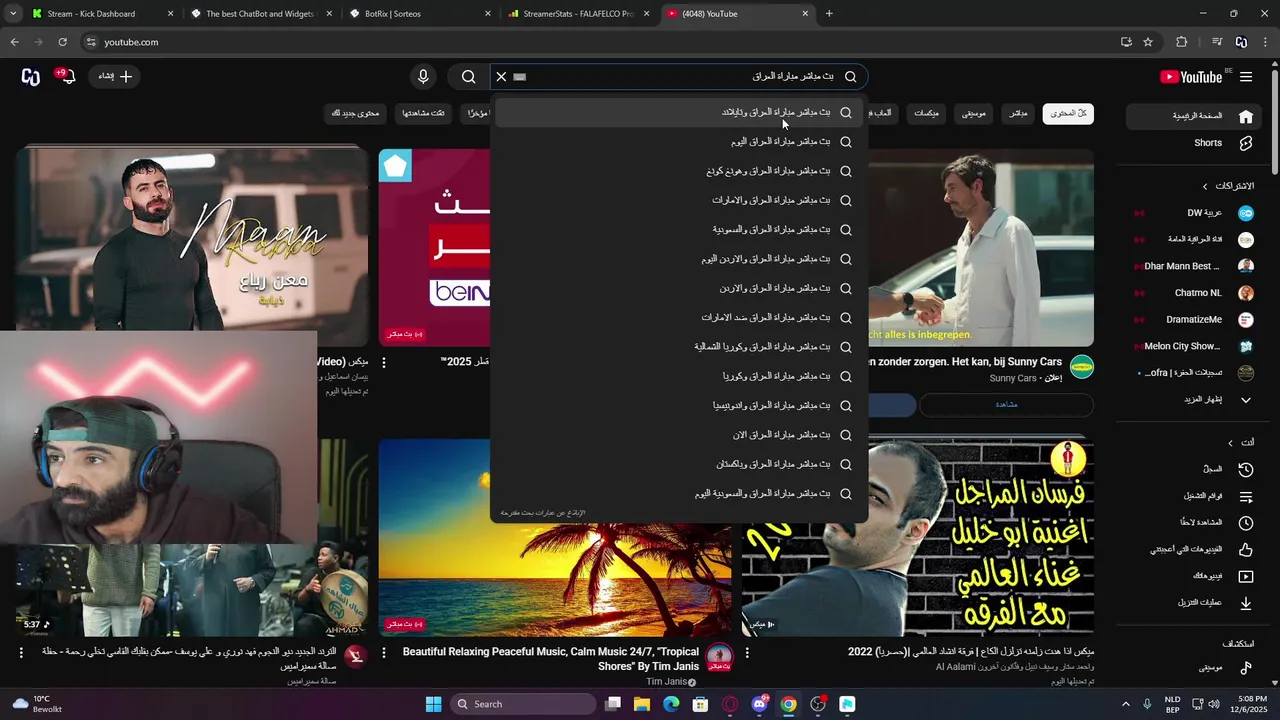Open the DW عربية channel
The height and width of the screenshot is (720, 1280).
coord(1195,213)
